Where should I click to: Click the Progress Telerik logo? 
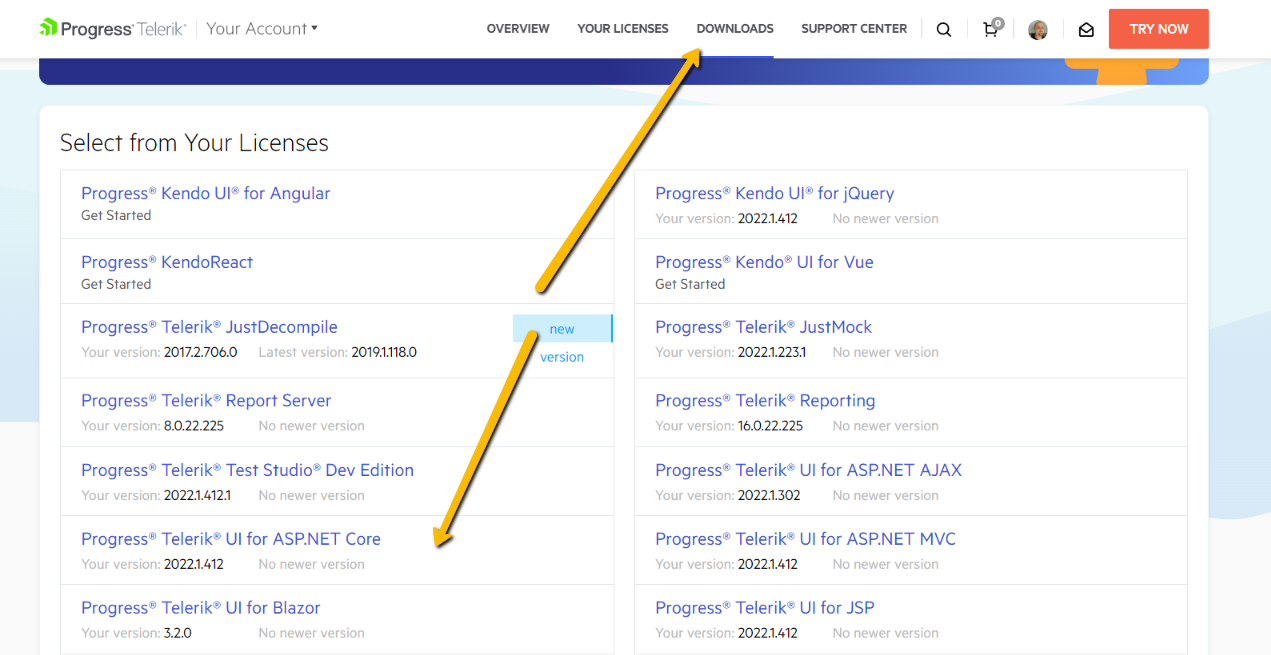113,28
